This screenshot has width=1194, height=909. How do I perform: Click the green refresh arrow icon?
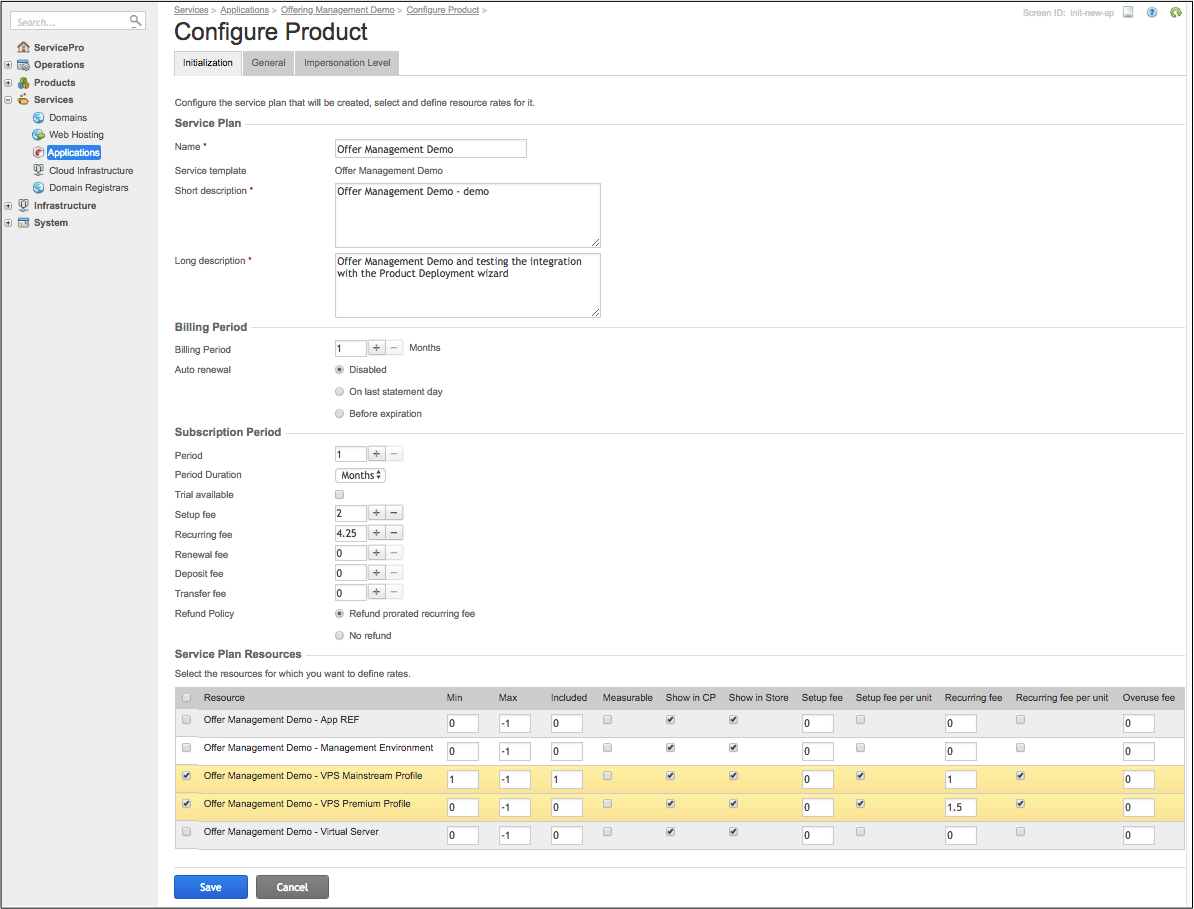click(x=1176, y=13)
